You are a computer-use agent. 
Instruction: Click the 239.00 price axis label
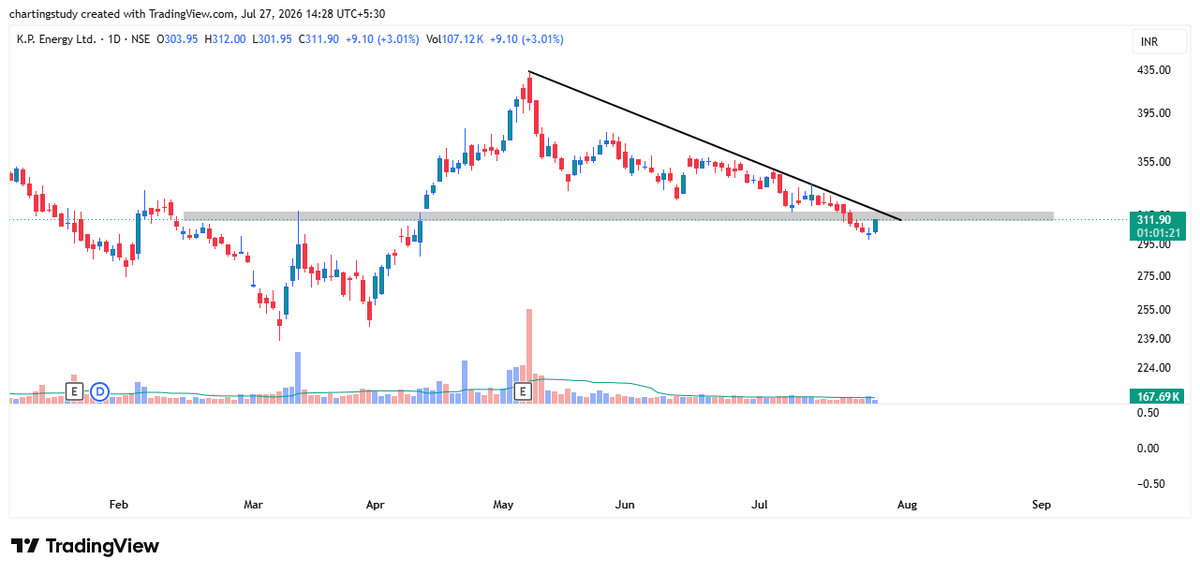click(1154, 340)
